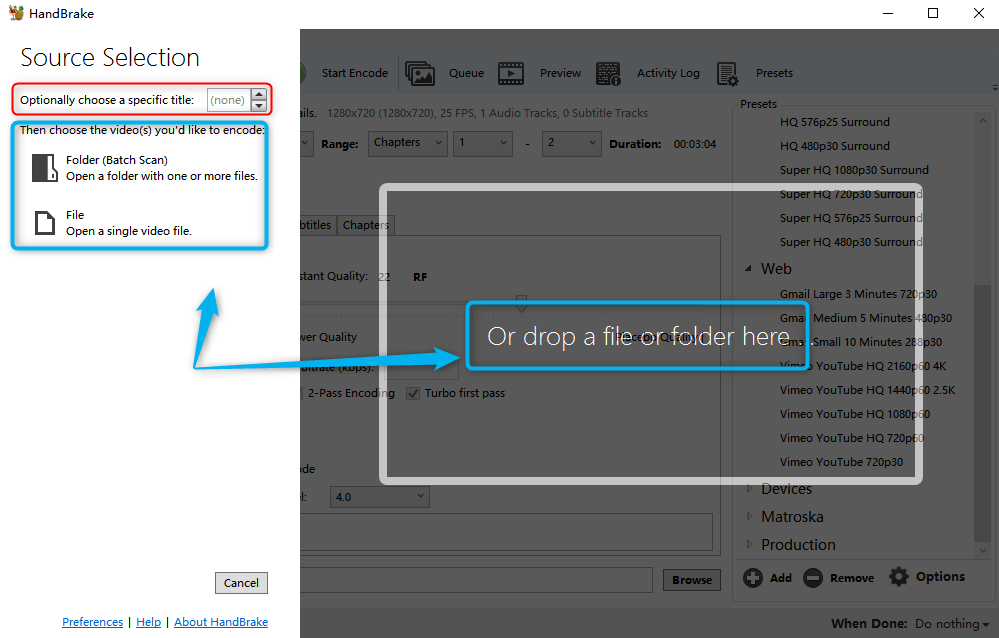Open the About HandBrake link

coord(221,622)
